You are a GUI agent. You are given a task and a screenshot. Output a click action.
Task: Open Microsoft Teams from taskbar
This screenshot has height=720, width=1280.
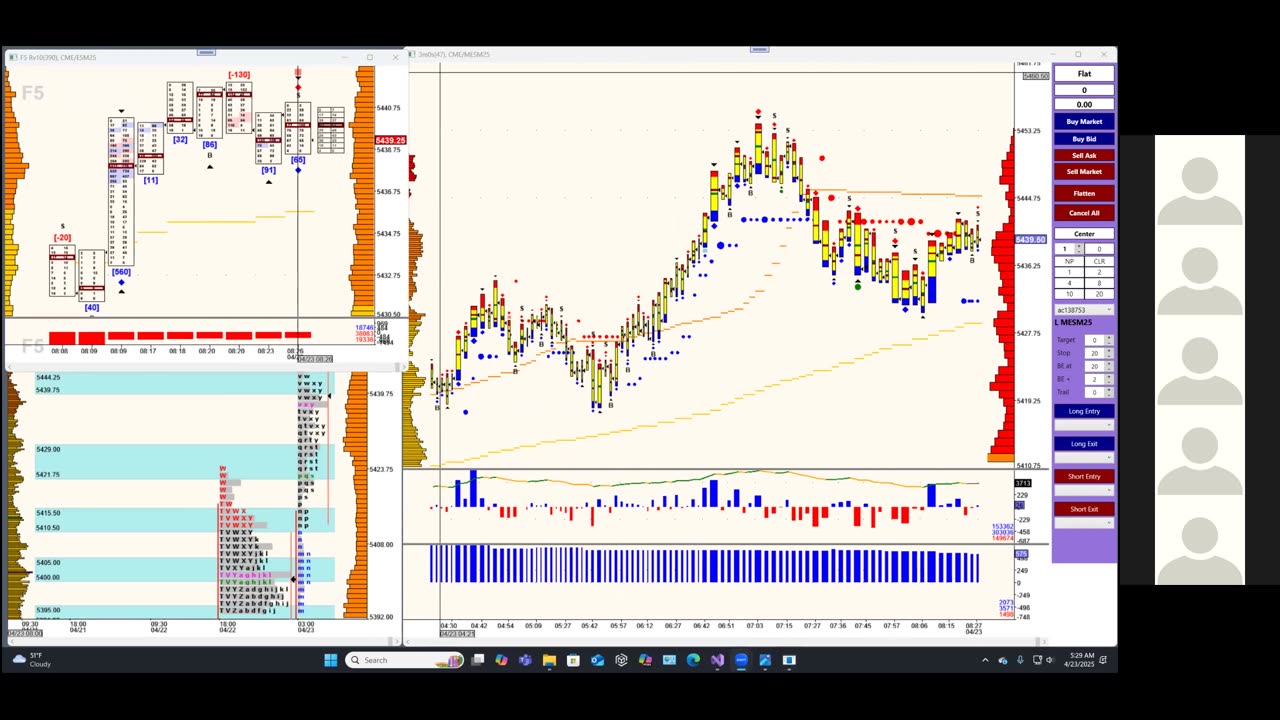525,660
